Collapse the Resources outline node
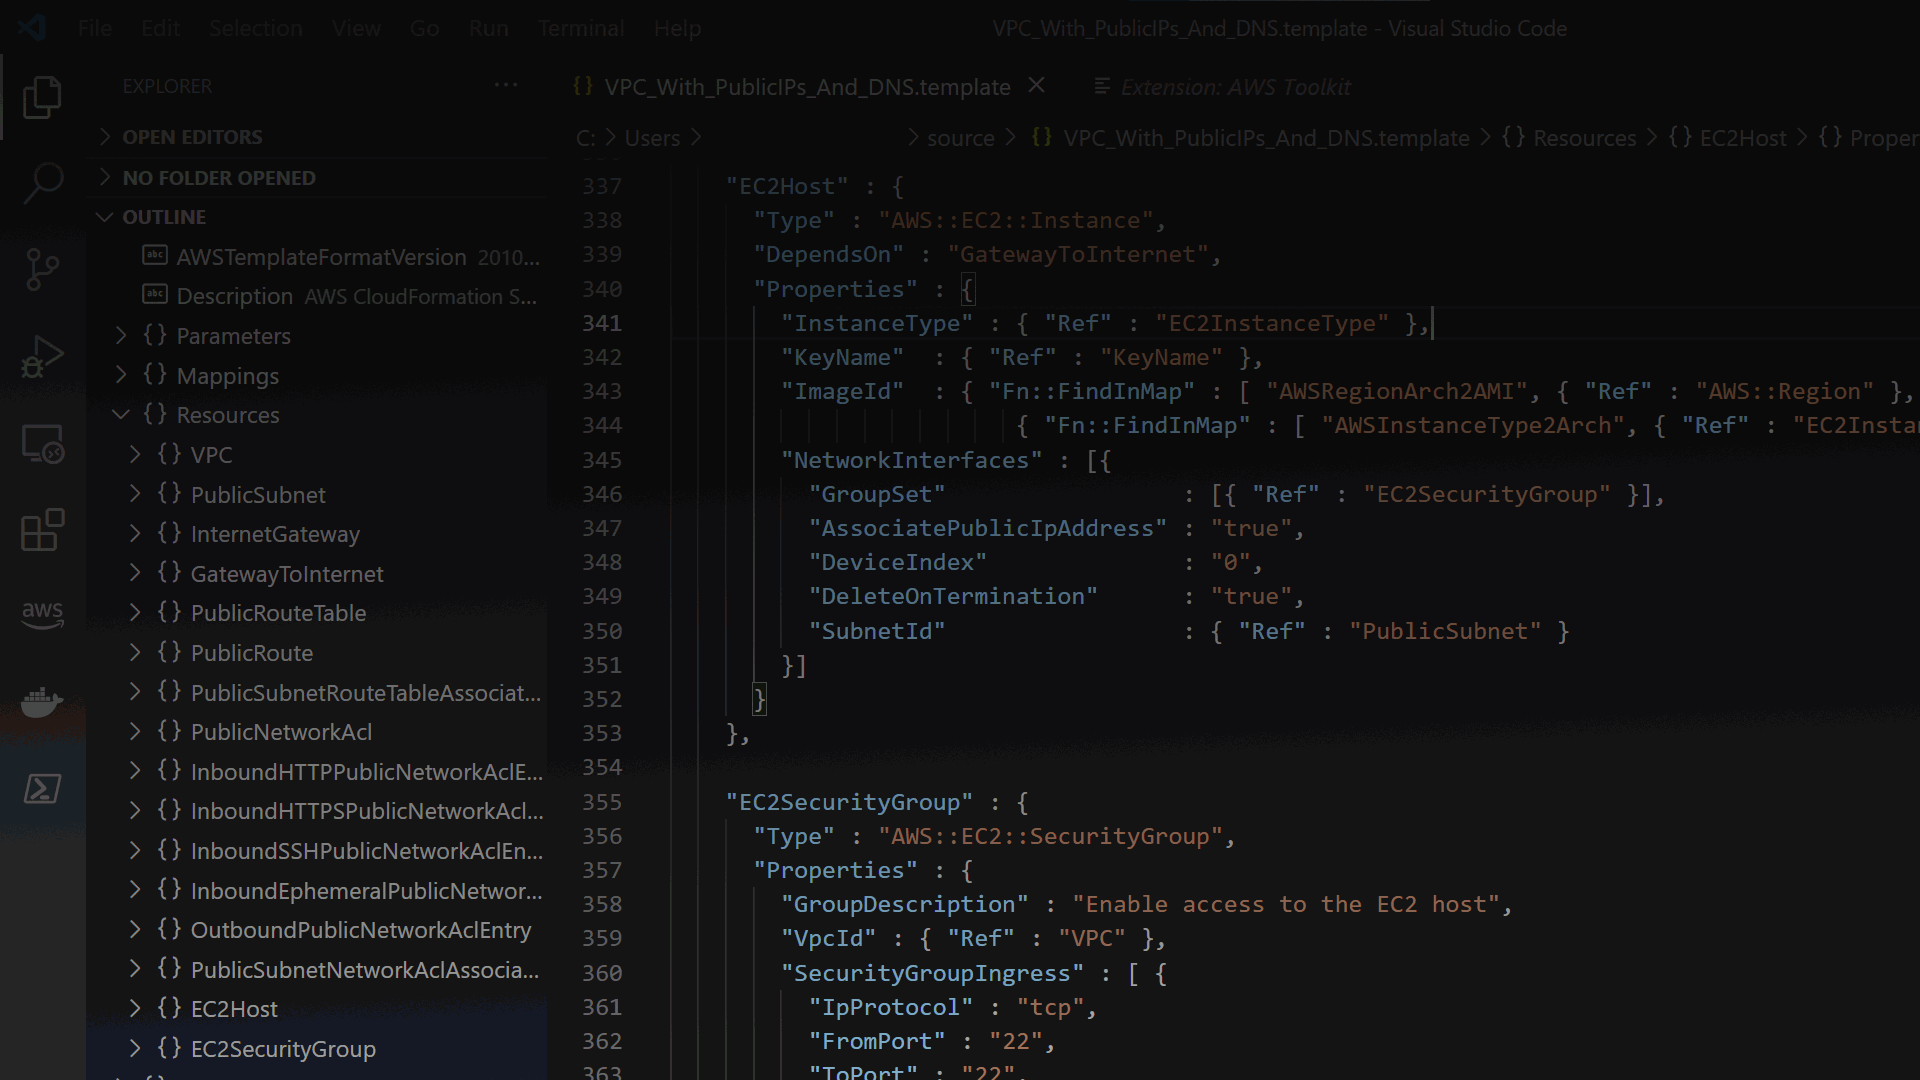 pyautogui.click(x=121, y=415)
